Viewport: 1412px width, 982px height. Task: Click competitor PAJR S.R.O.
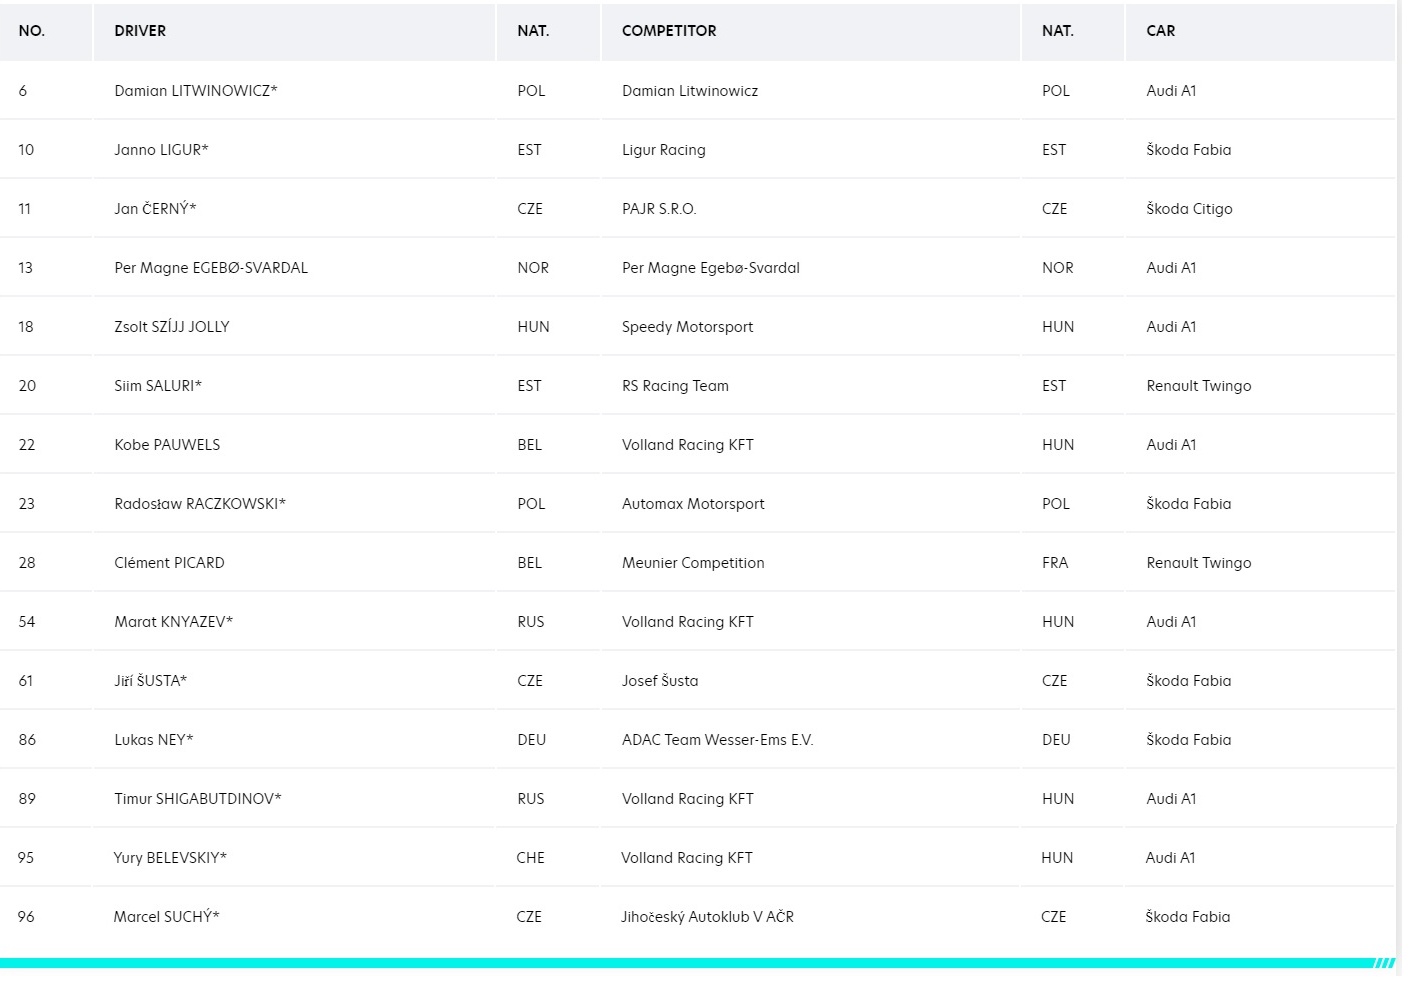tap(659, 209)
